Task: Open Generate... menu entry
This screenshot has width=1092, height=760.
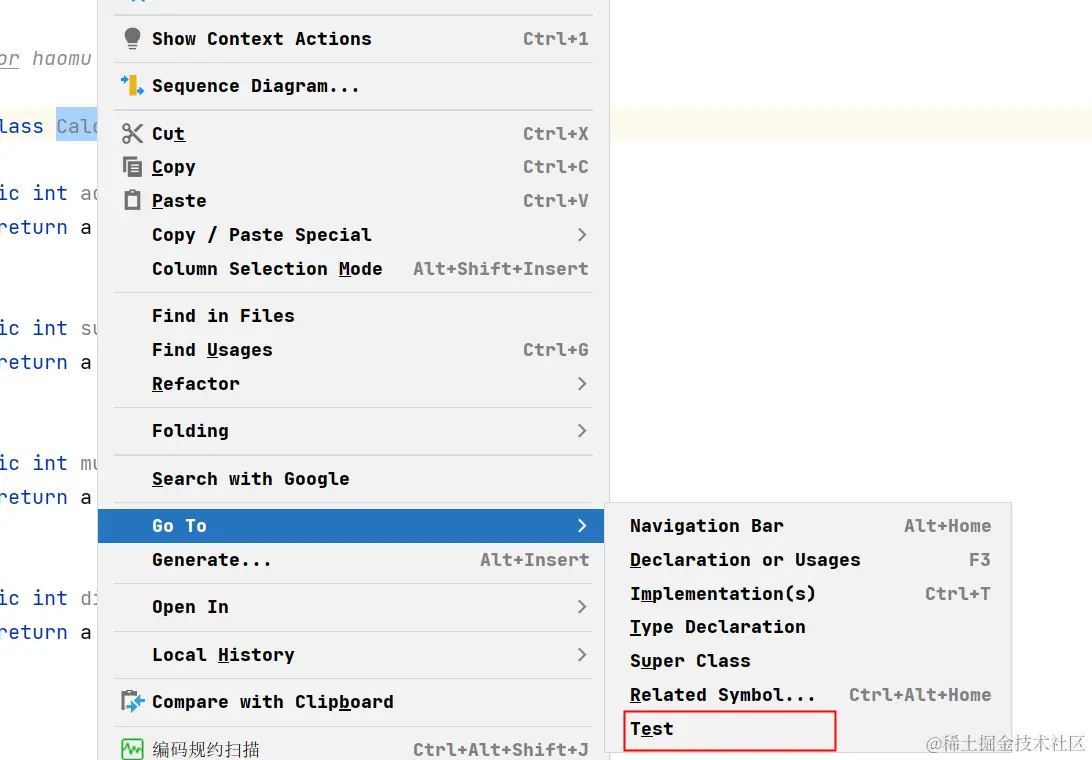Action: click(212, 560)
